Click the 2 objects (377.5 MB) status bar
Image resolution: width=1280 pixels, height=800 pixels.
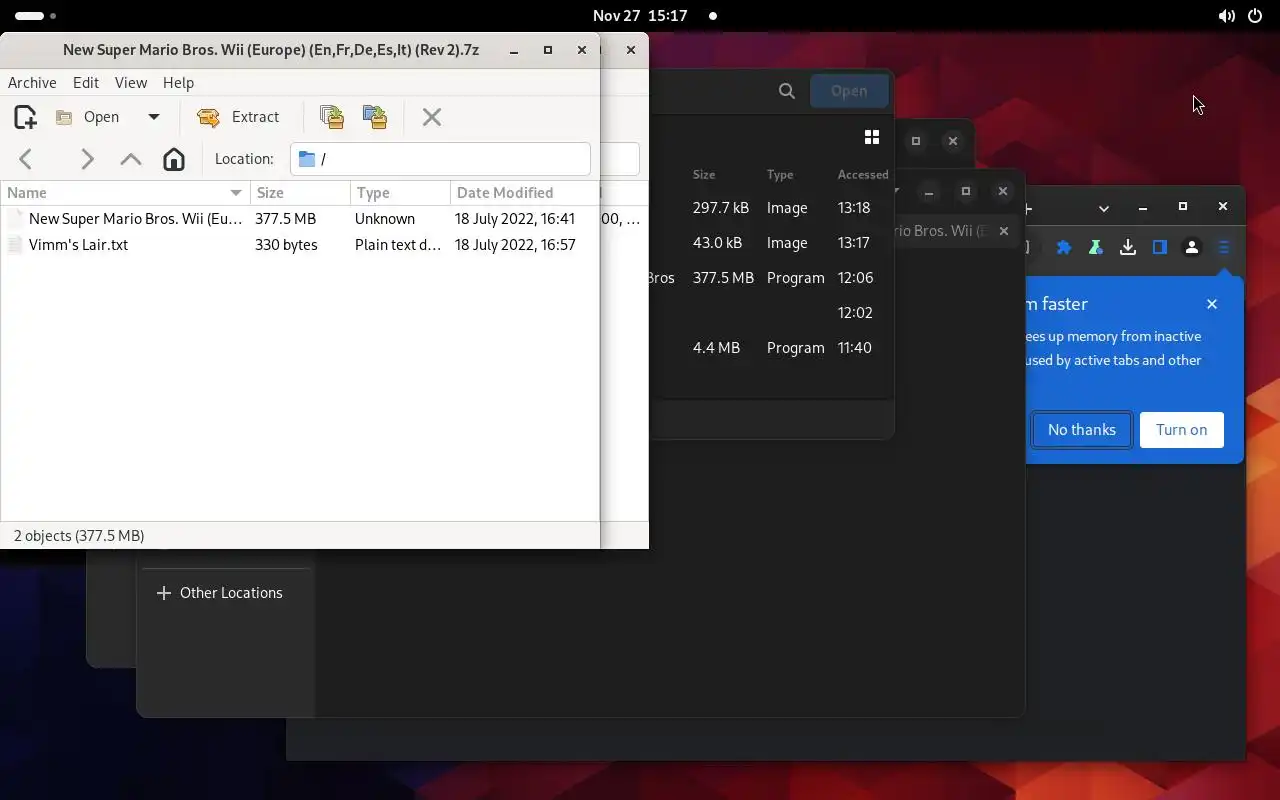(79, 536)
